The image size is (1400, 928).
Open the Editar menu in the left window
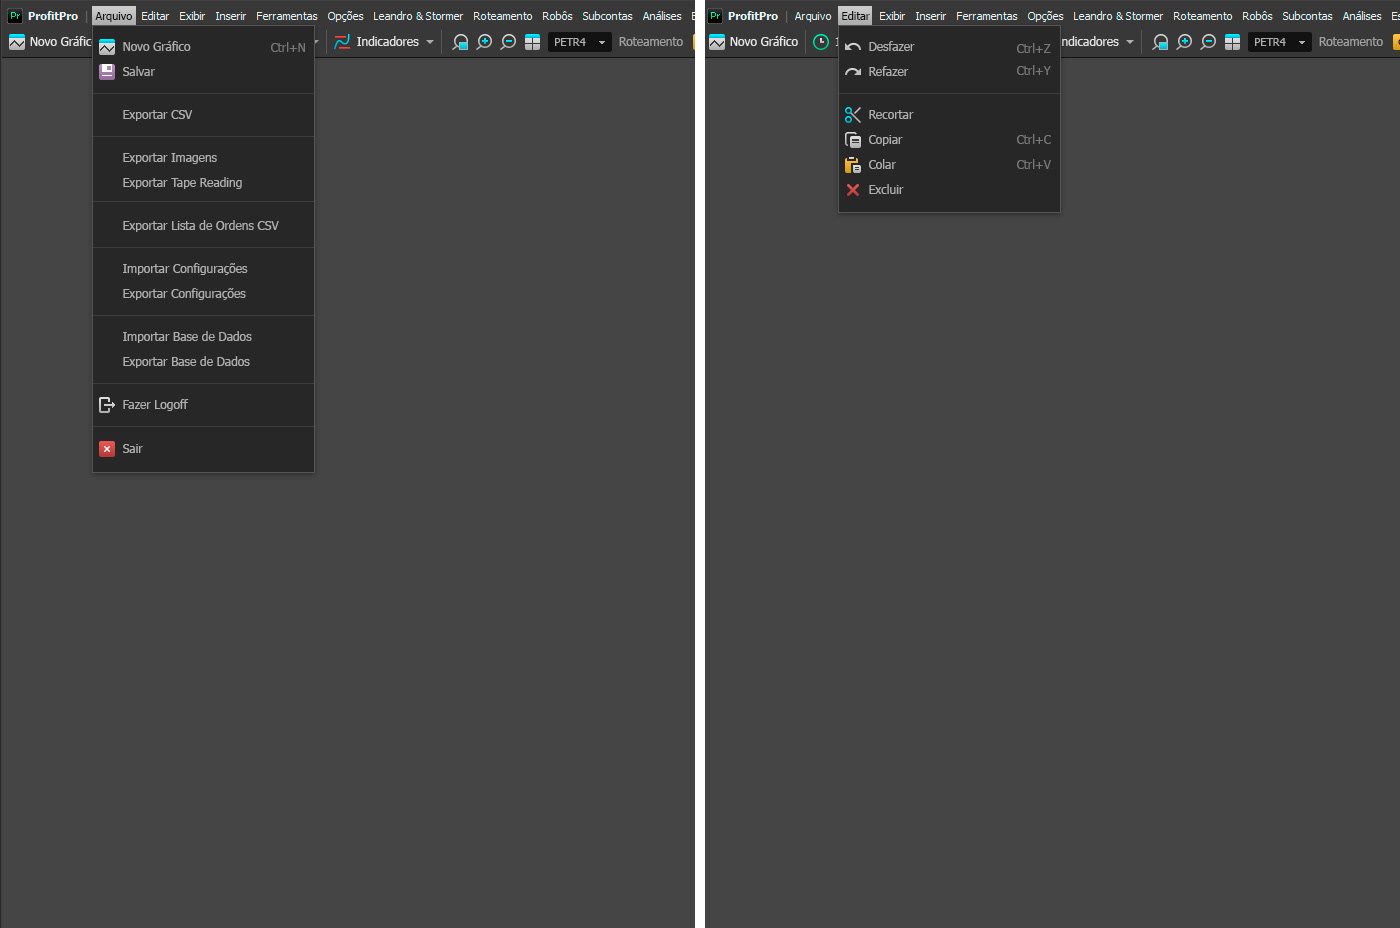pyautogui.click(x=155, y=16)
